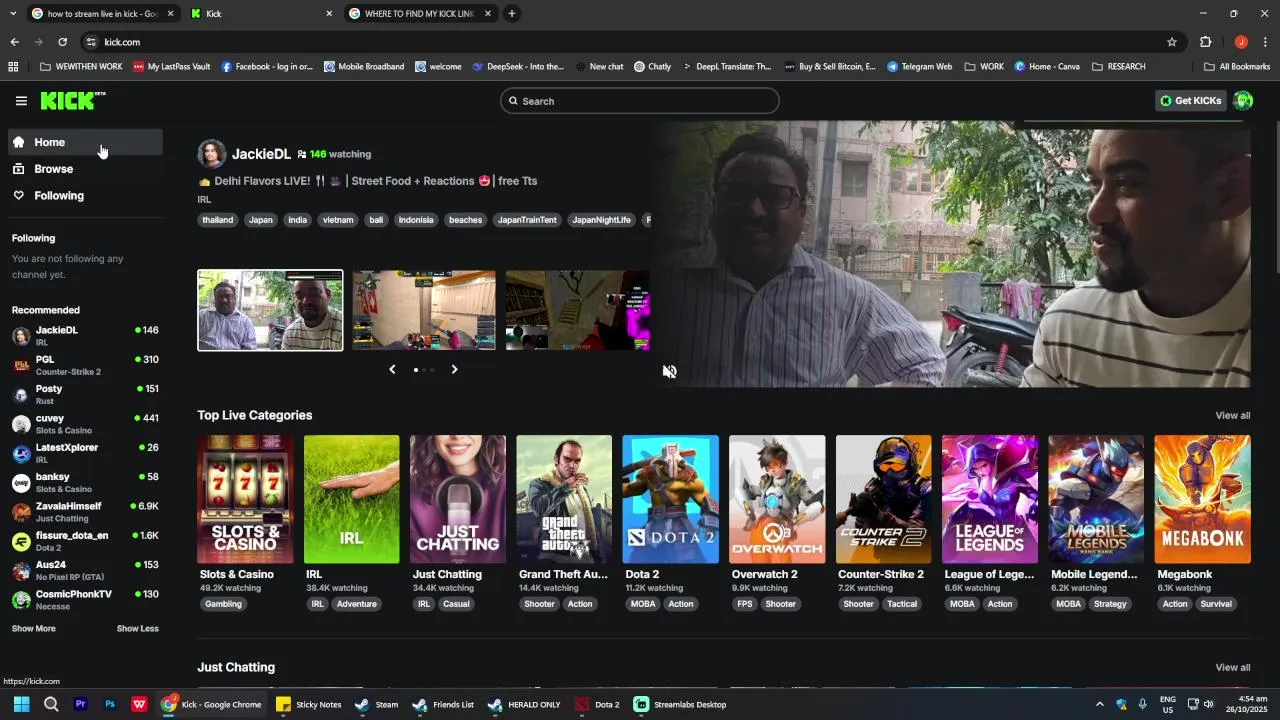Open recommended channel CosmicPhonkTV
The image size is (1280, 720).
pyautogui.click(x=85, y=600)
